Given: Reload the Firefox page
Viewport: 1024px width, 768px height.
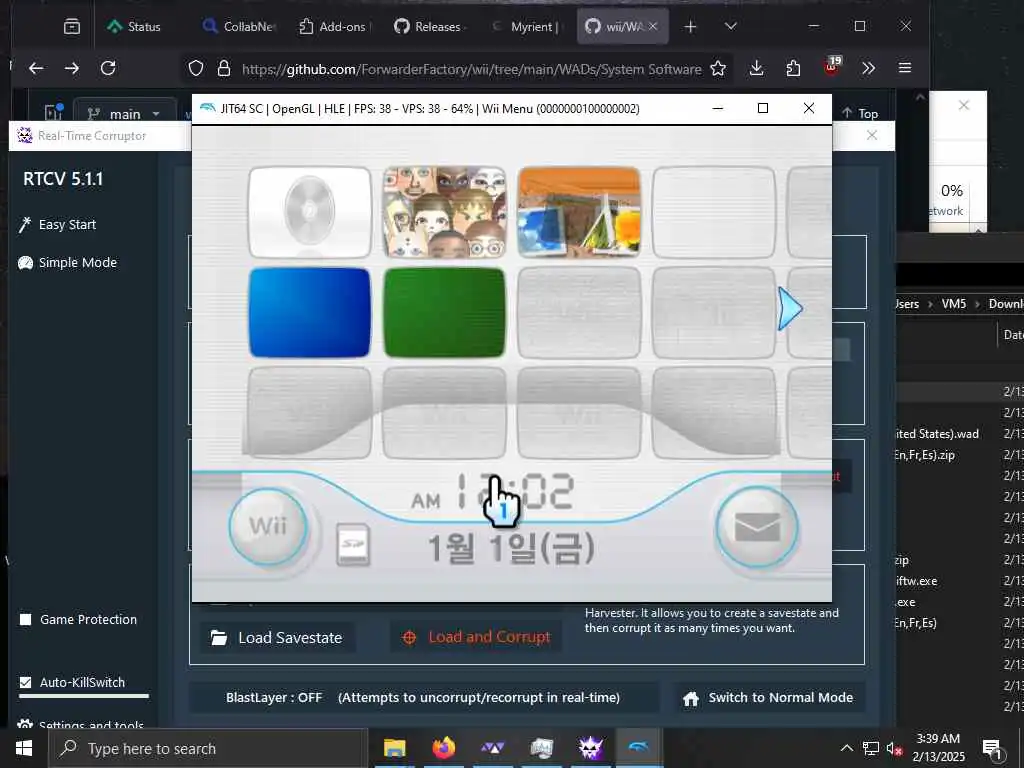Looking at the screenshot, I should 108,68.
